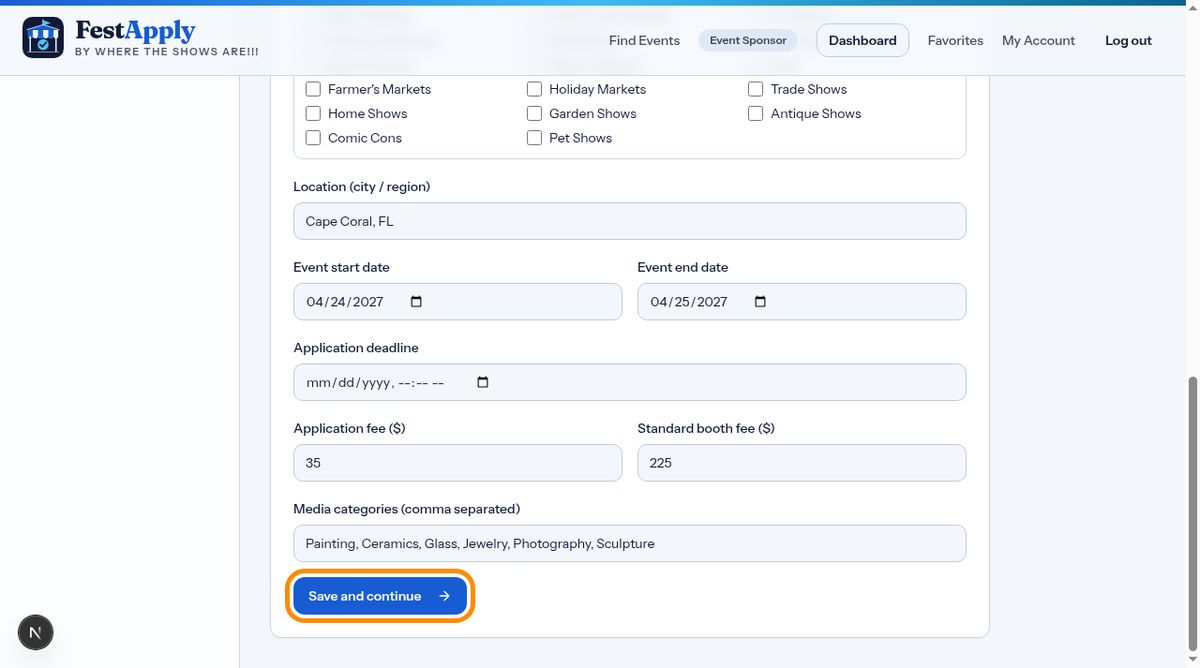This screenshot has height=668, width=1200.
Task: Open the round N developer badge
Action: pyautogui.click(x=36, y=632)
